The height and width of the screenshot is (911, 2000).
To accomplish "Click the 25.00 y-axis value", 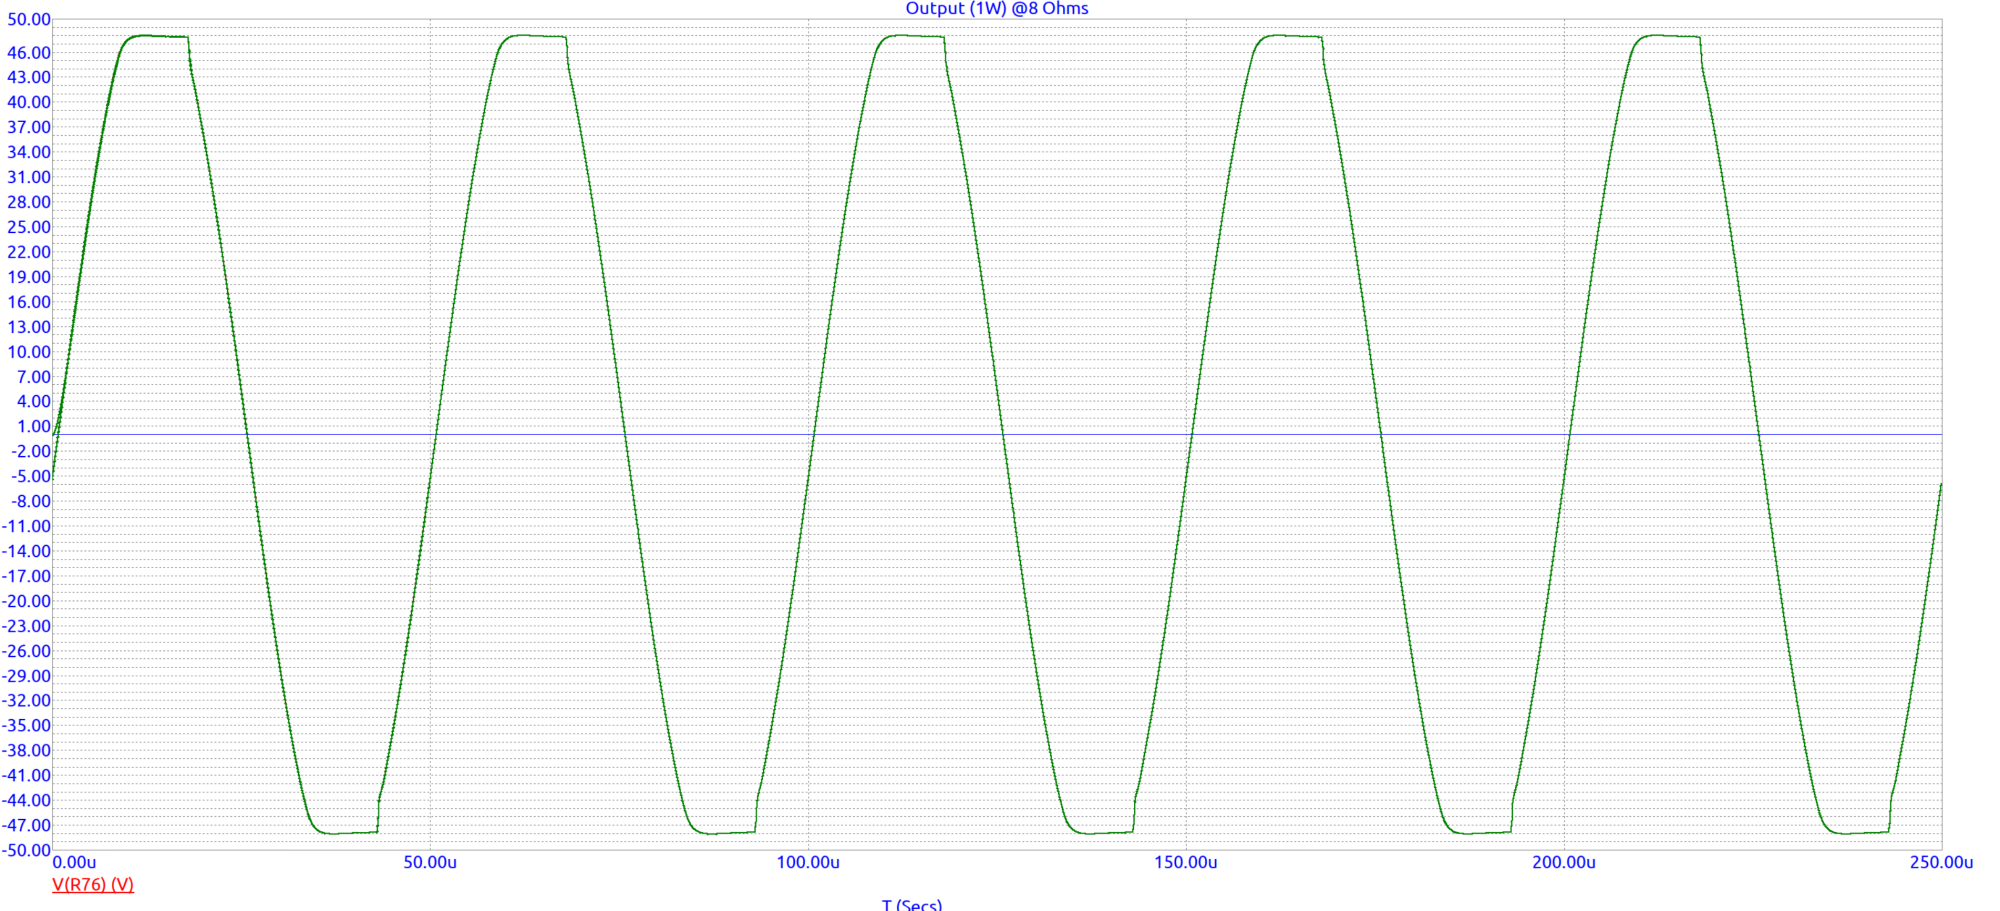I will tap(29, 227).
